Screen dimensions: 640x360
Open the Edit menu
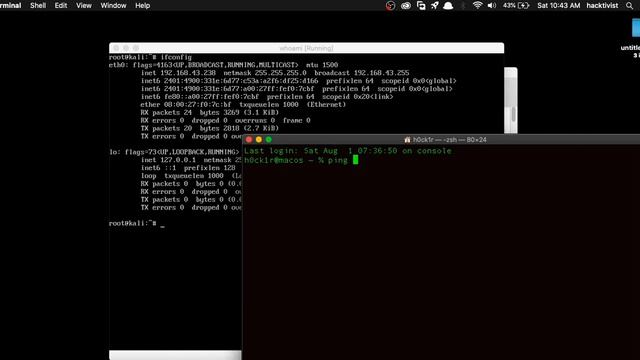[x=61, y=6]
